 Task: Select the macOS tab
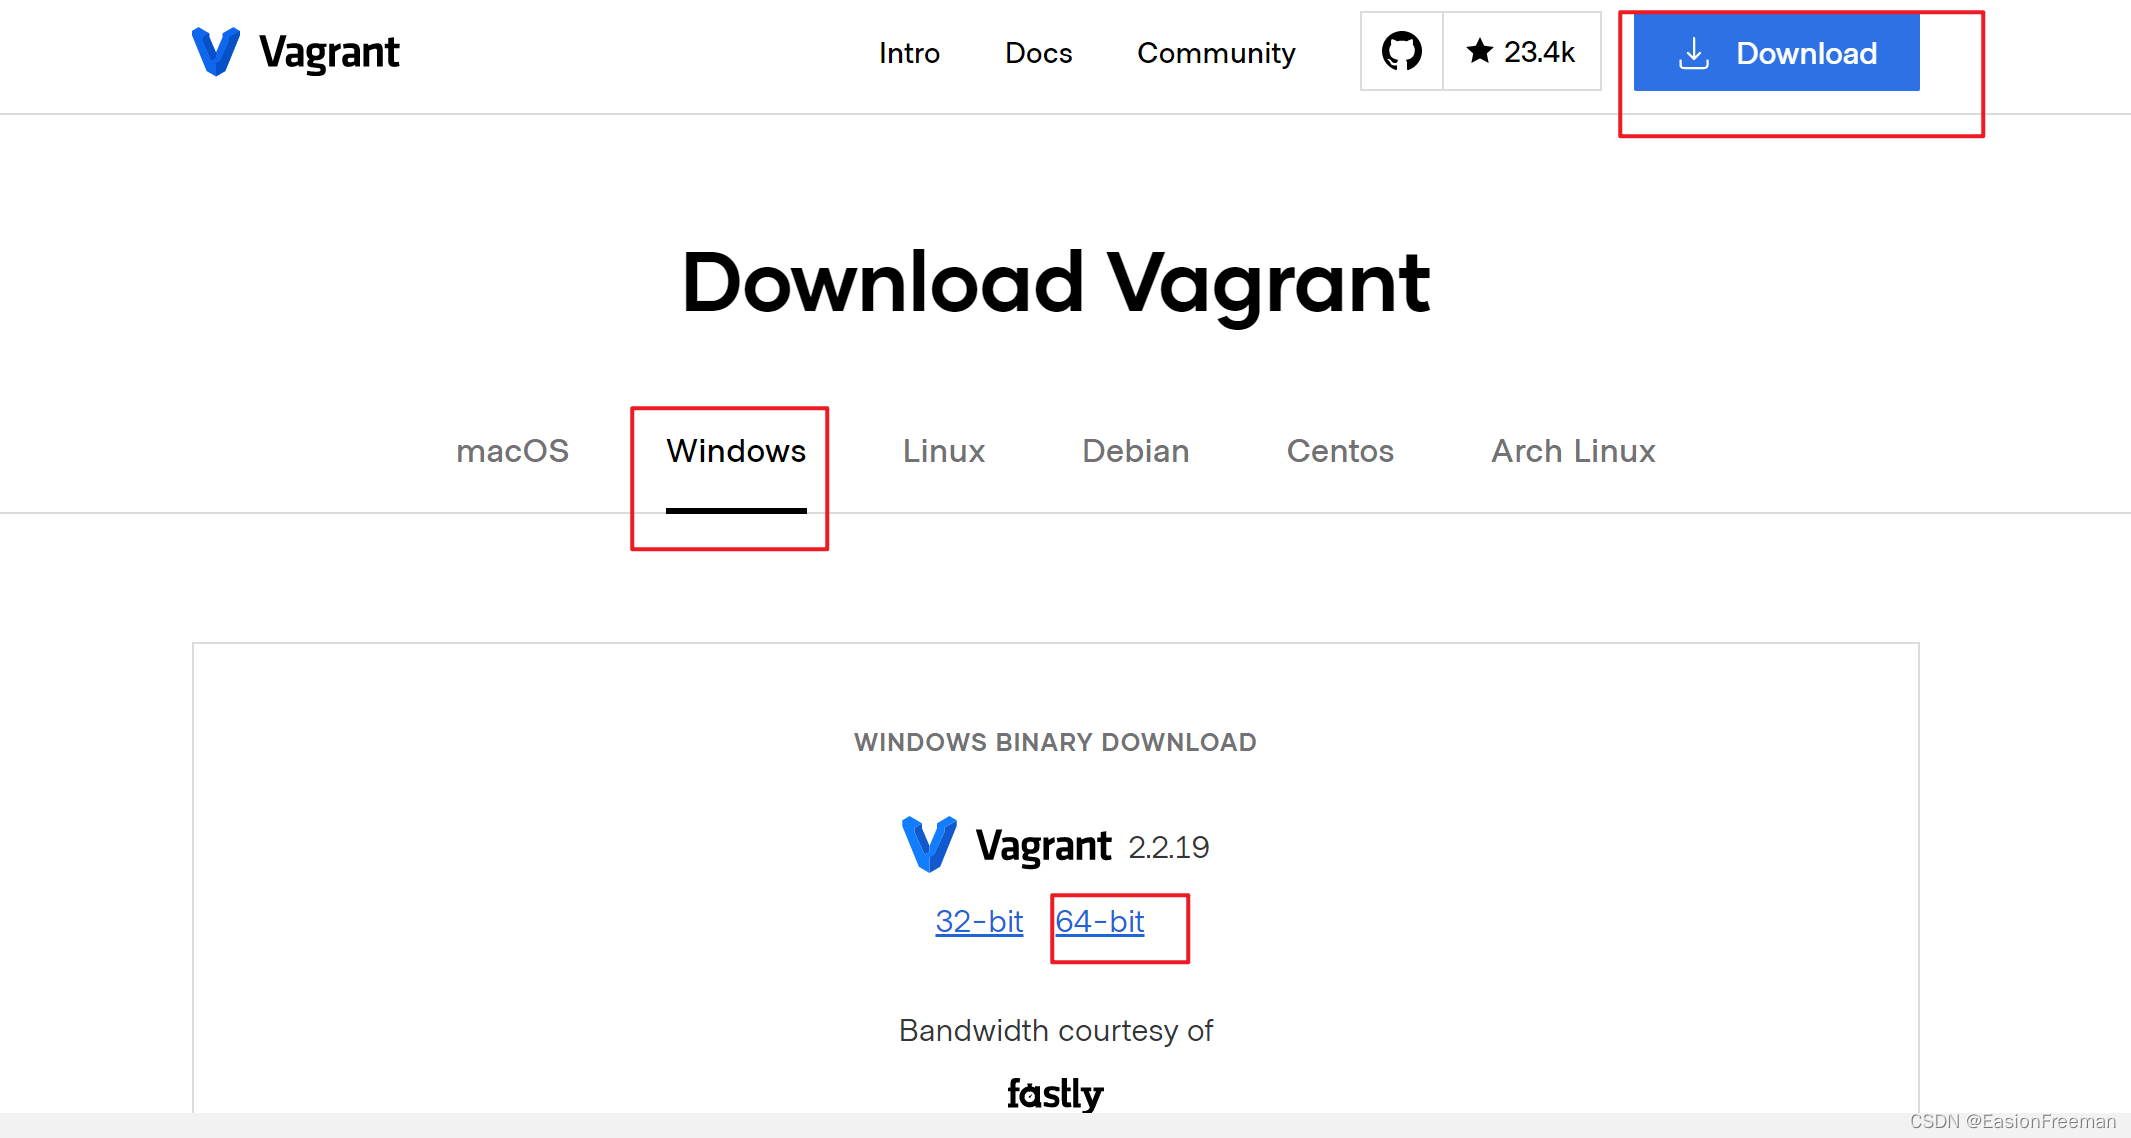tap(513, 451)
